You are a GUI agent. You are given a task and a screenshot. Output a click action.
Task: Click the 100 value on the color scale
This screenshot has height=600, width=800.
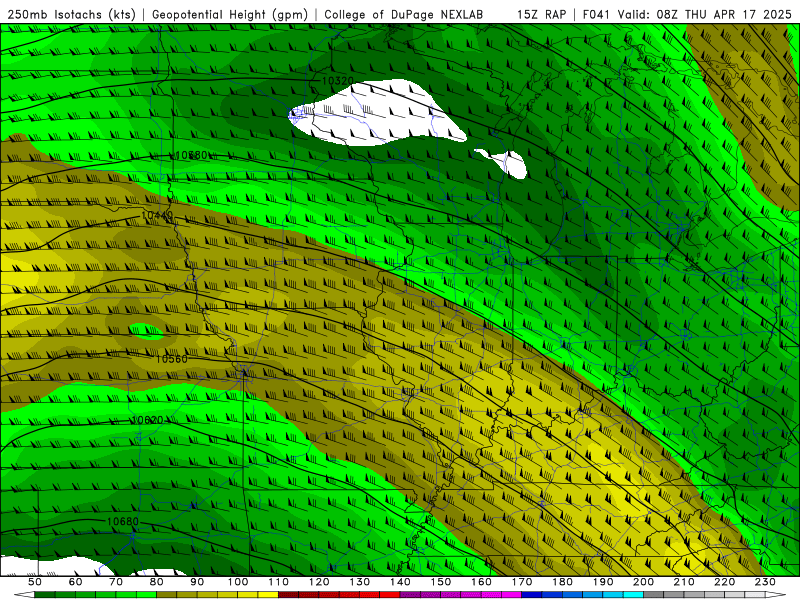click(238, 582)
